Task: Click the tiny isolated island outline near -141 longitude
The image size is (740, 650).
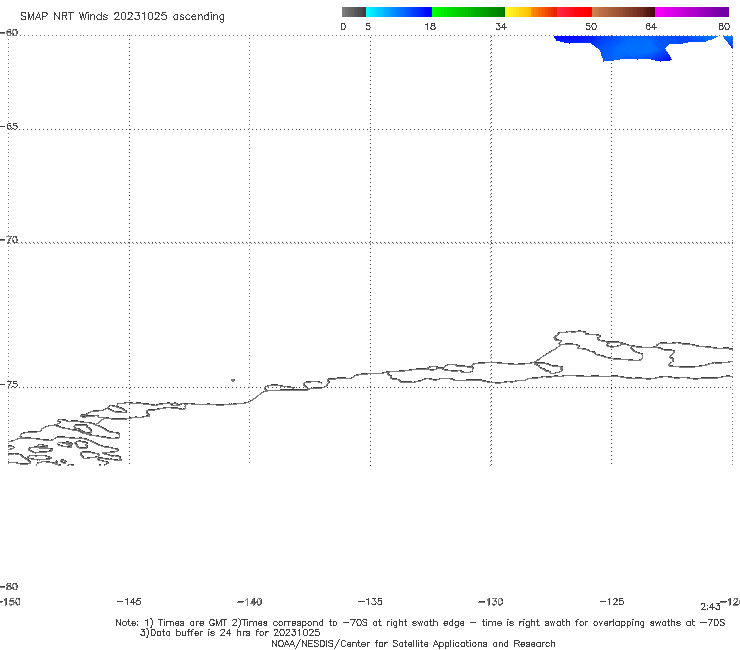Action: point(233,380)
